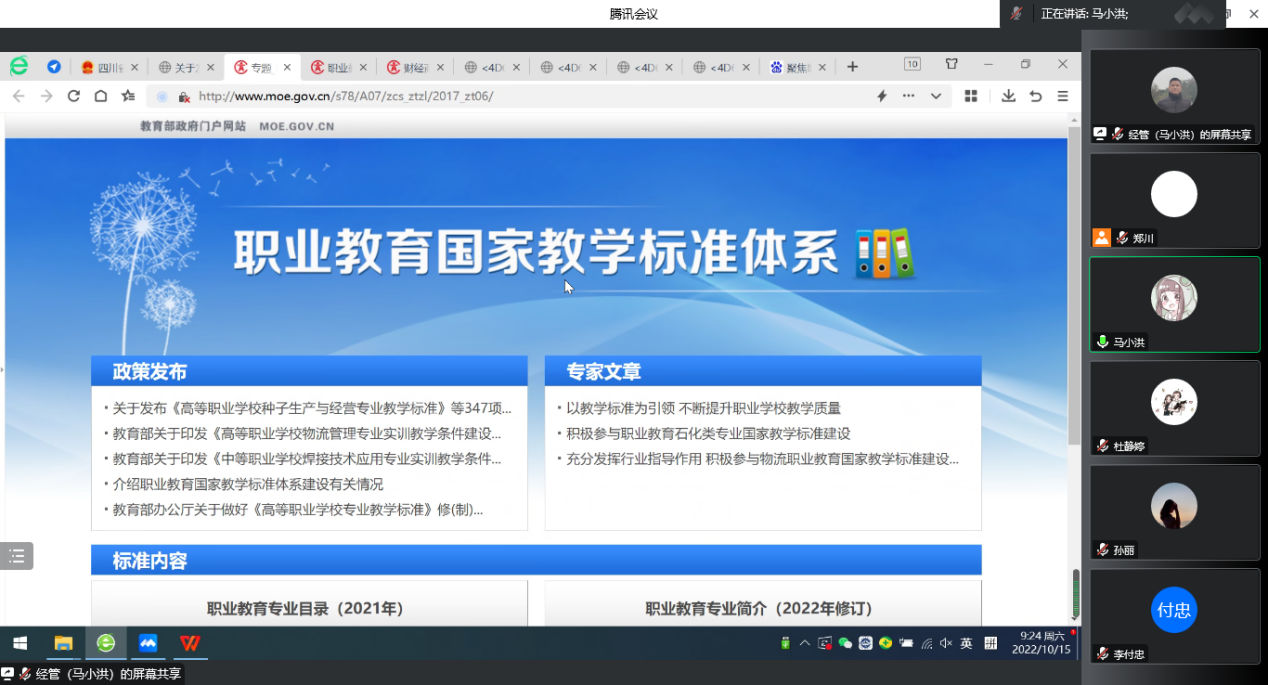Go to the browser home page icon
This screenshot has height=685, width=1268.
[100, 96]
